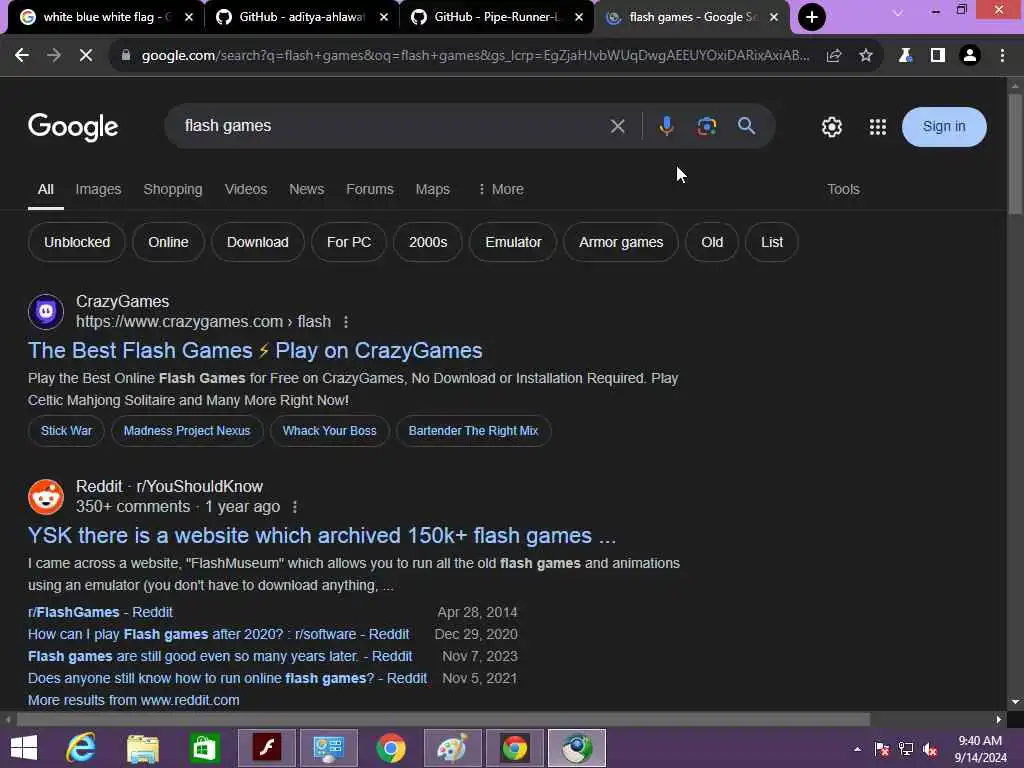Open the r/FlashGames Reddit link
1024x768 pixels.
click(x=100, y=613)
